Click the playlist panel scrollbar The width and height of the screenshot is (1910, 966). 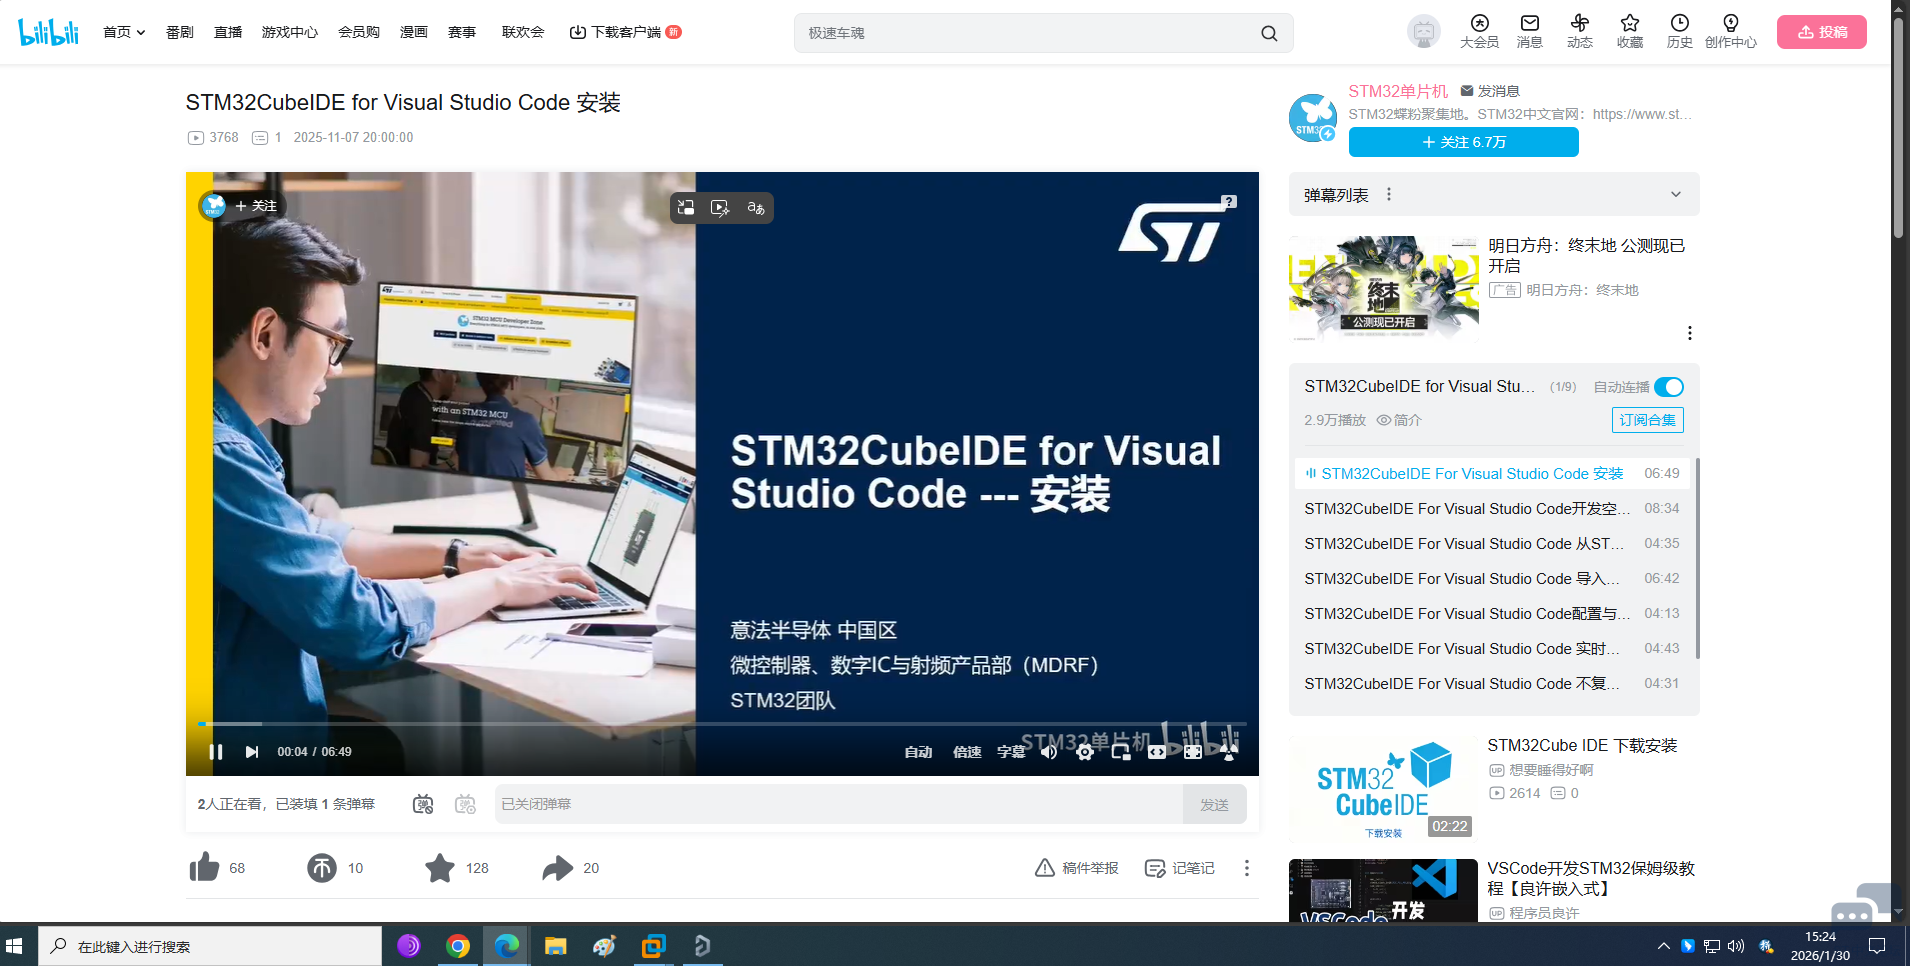pyautogui.click(x=1697, y=558)
